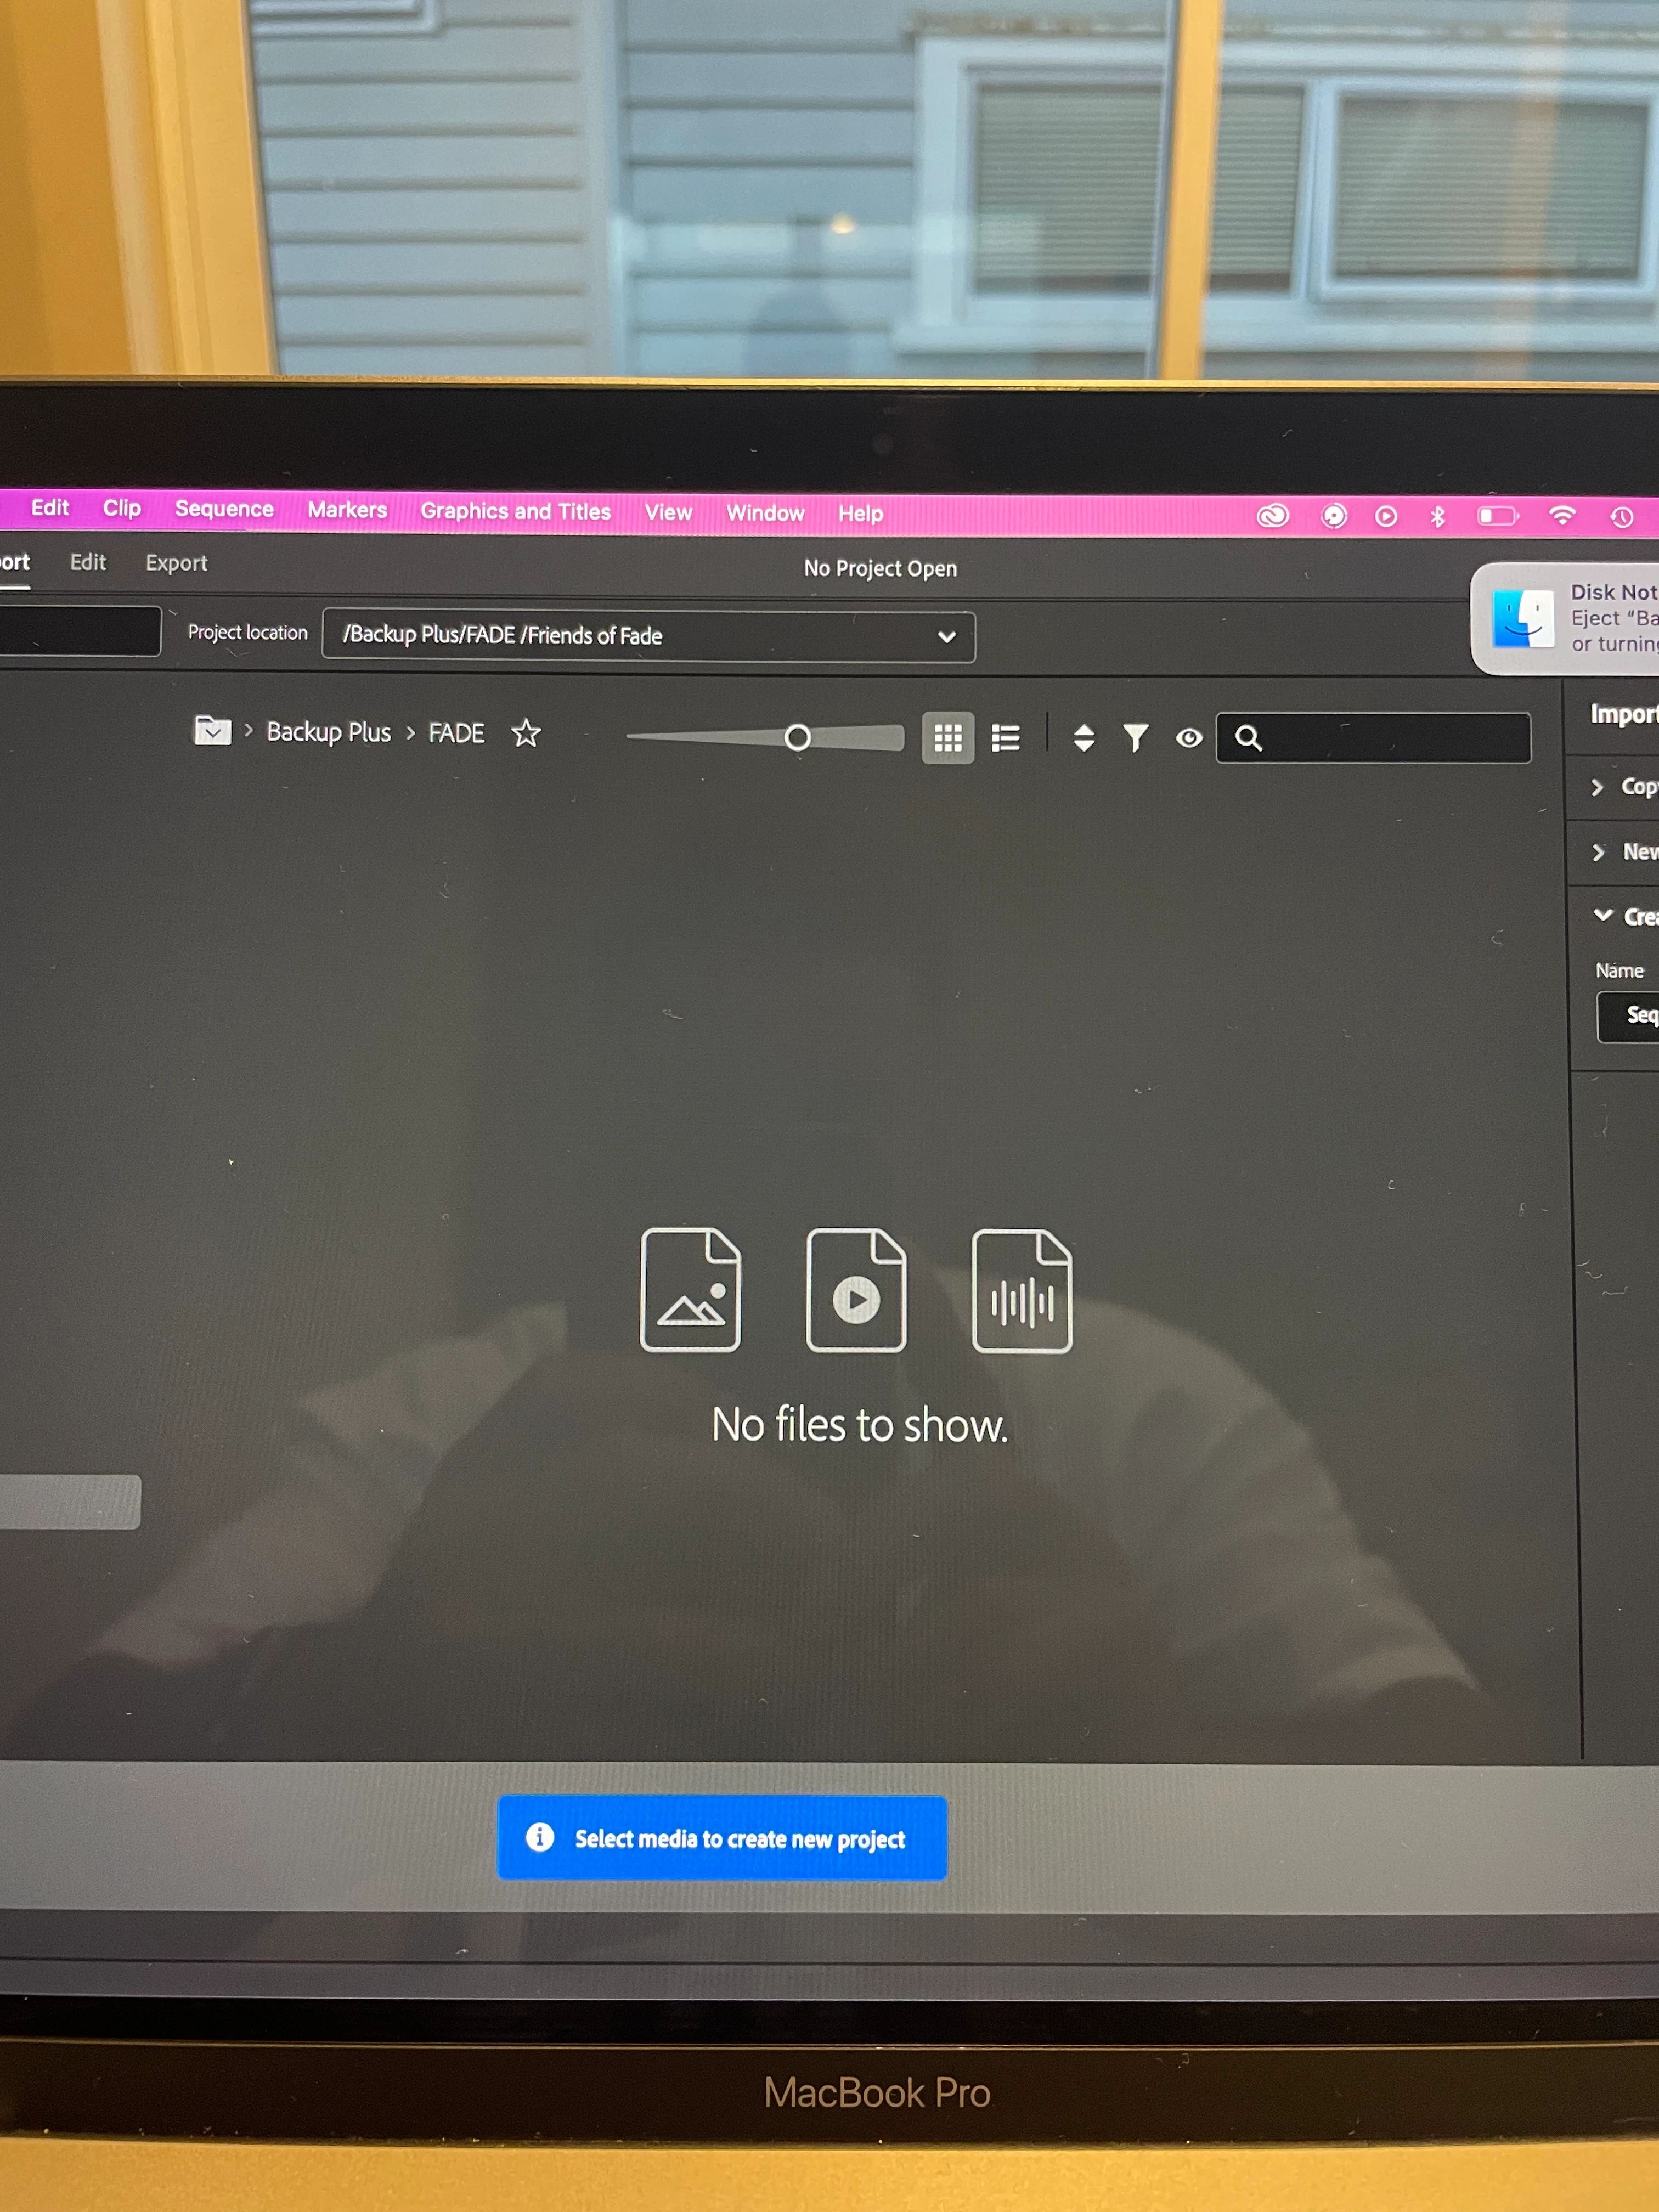Toggle hidden files eye icon
Viewport: 1659px width, 2212px height.
pos(1188,738)
